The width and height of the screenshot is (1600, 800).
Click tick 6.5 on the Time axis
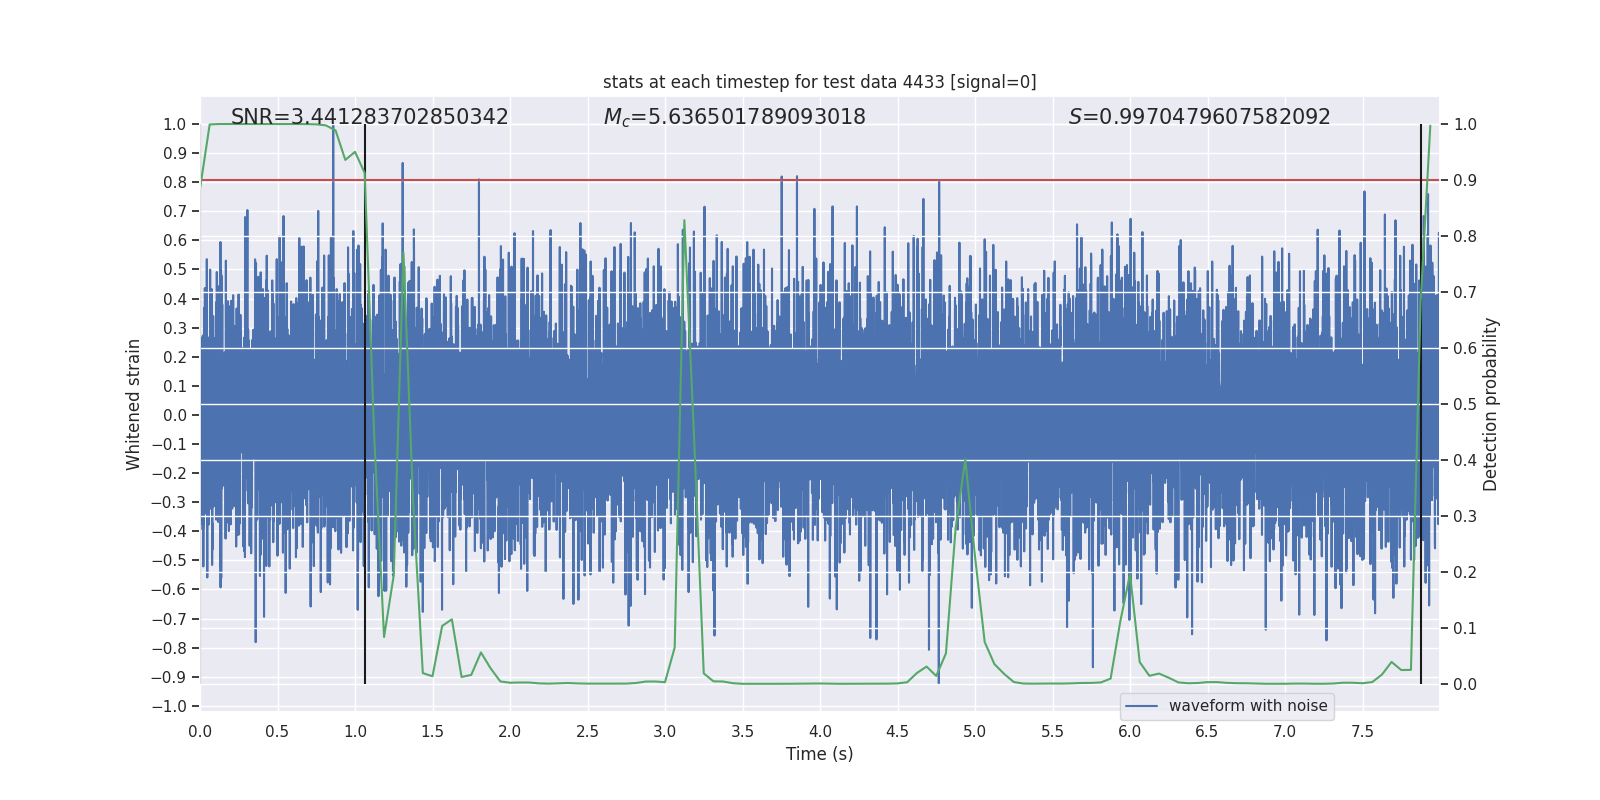click(x=1207, y=731)
